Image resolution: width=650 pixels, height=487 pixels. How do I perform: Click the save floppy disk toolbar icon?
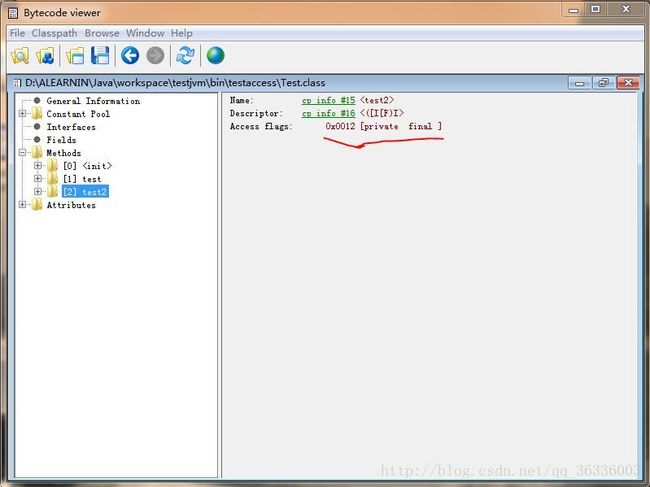100,56
